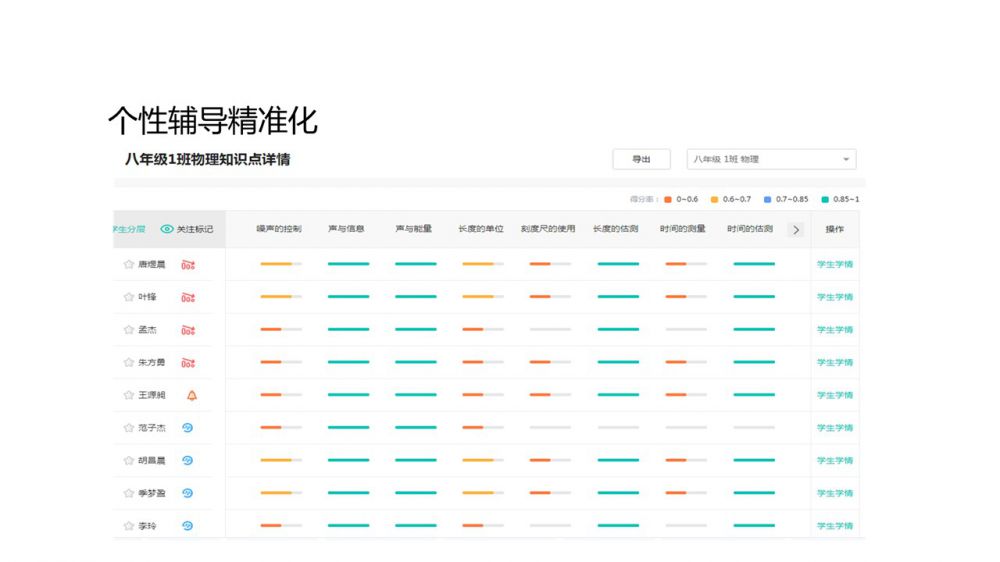Click the star icon beside 叶锋
The image size is (1000, 562).
(x=128, y=297)
